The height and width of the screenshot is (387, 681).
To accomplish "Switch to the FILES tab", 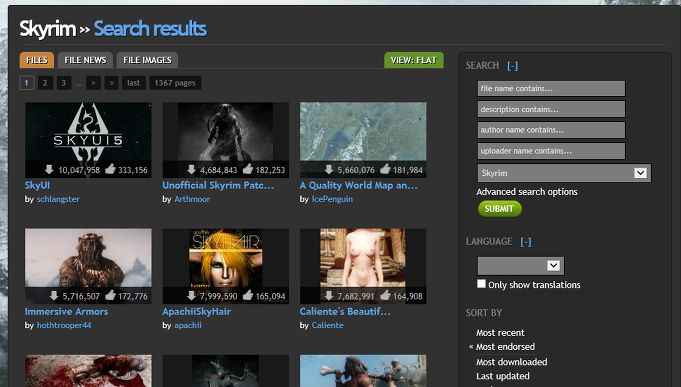I will [37, 60].
